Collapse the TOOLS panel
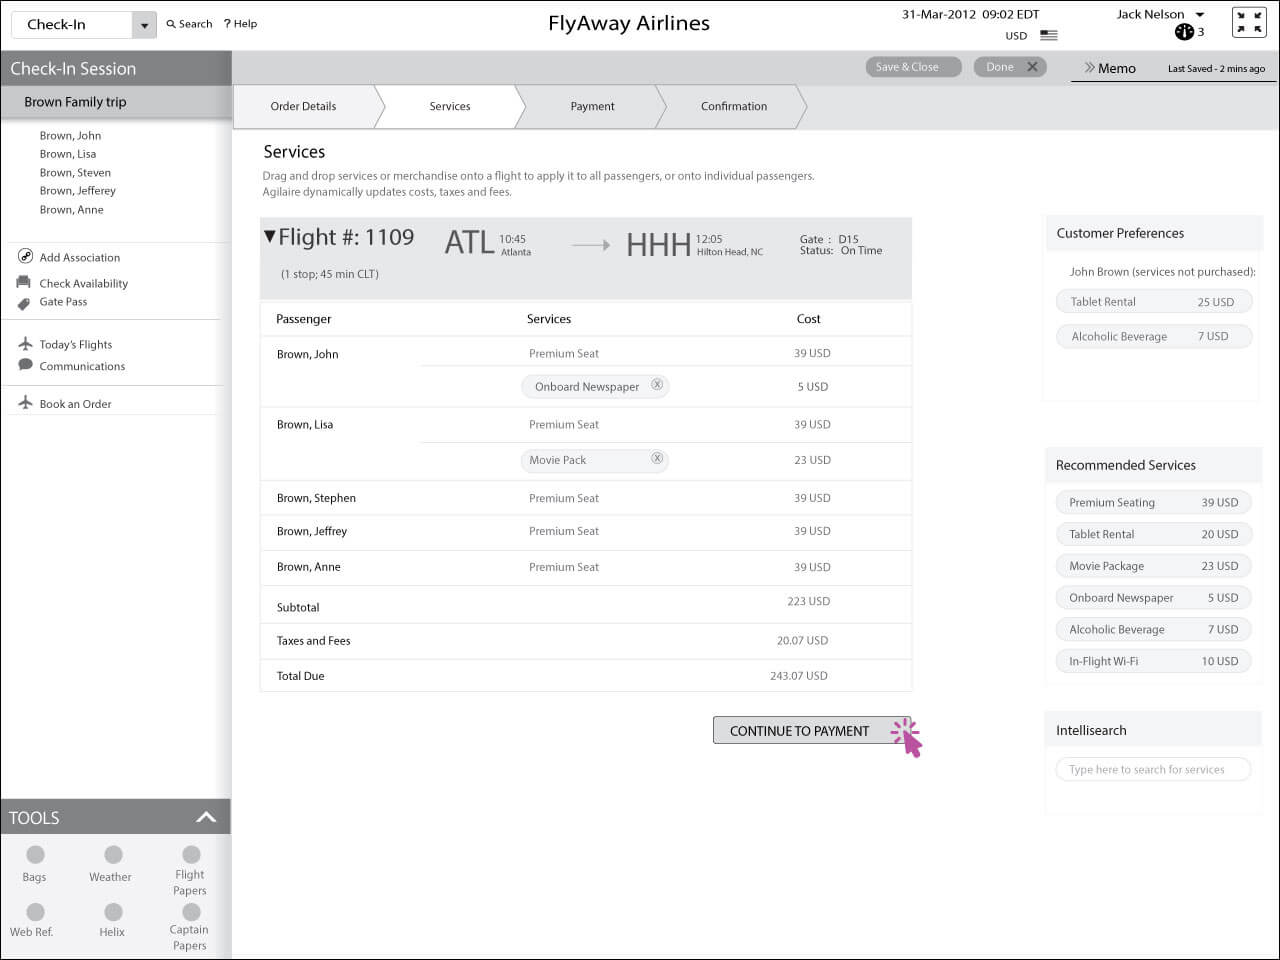 click(x=206, y=816)
